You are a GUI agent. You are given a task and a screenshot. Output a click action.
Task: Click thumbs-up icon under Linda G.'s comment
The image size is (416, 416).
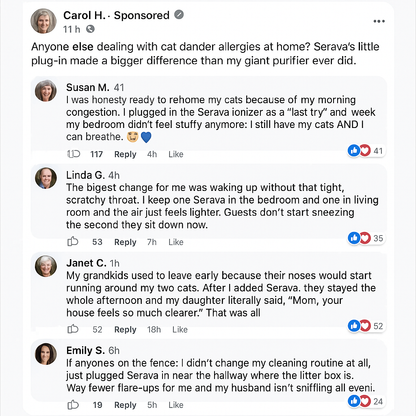(x=73, y=241)
